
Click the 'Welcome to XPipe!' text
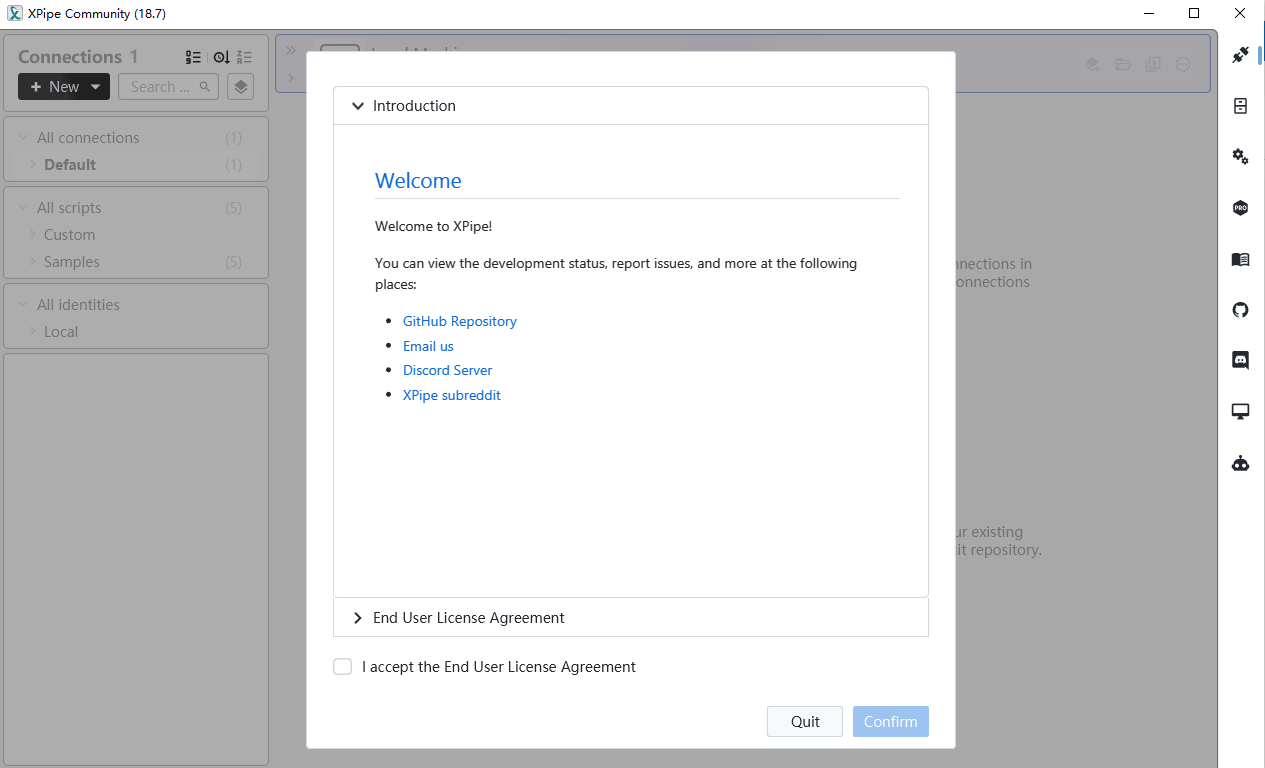point(434,226)
